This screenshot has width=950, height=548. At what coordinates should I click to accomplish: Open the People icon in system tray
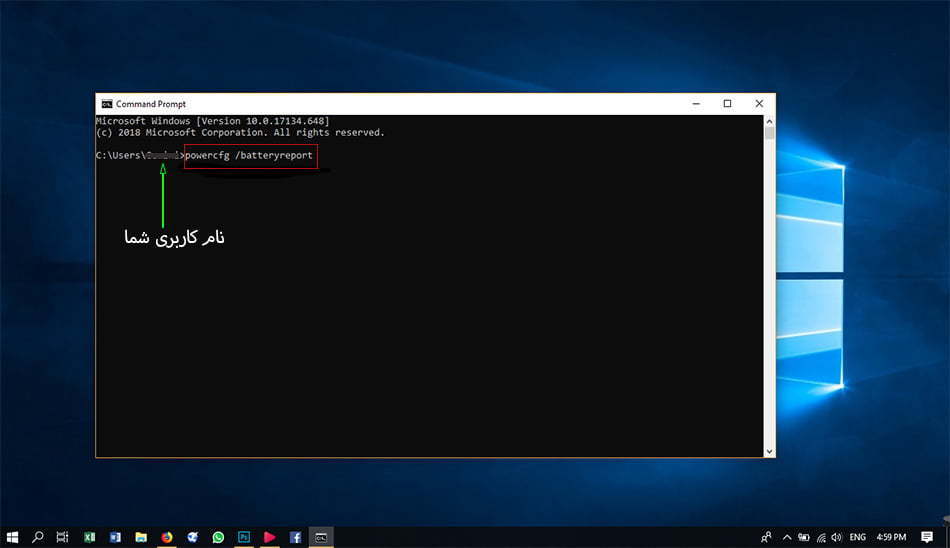point(766,537)
